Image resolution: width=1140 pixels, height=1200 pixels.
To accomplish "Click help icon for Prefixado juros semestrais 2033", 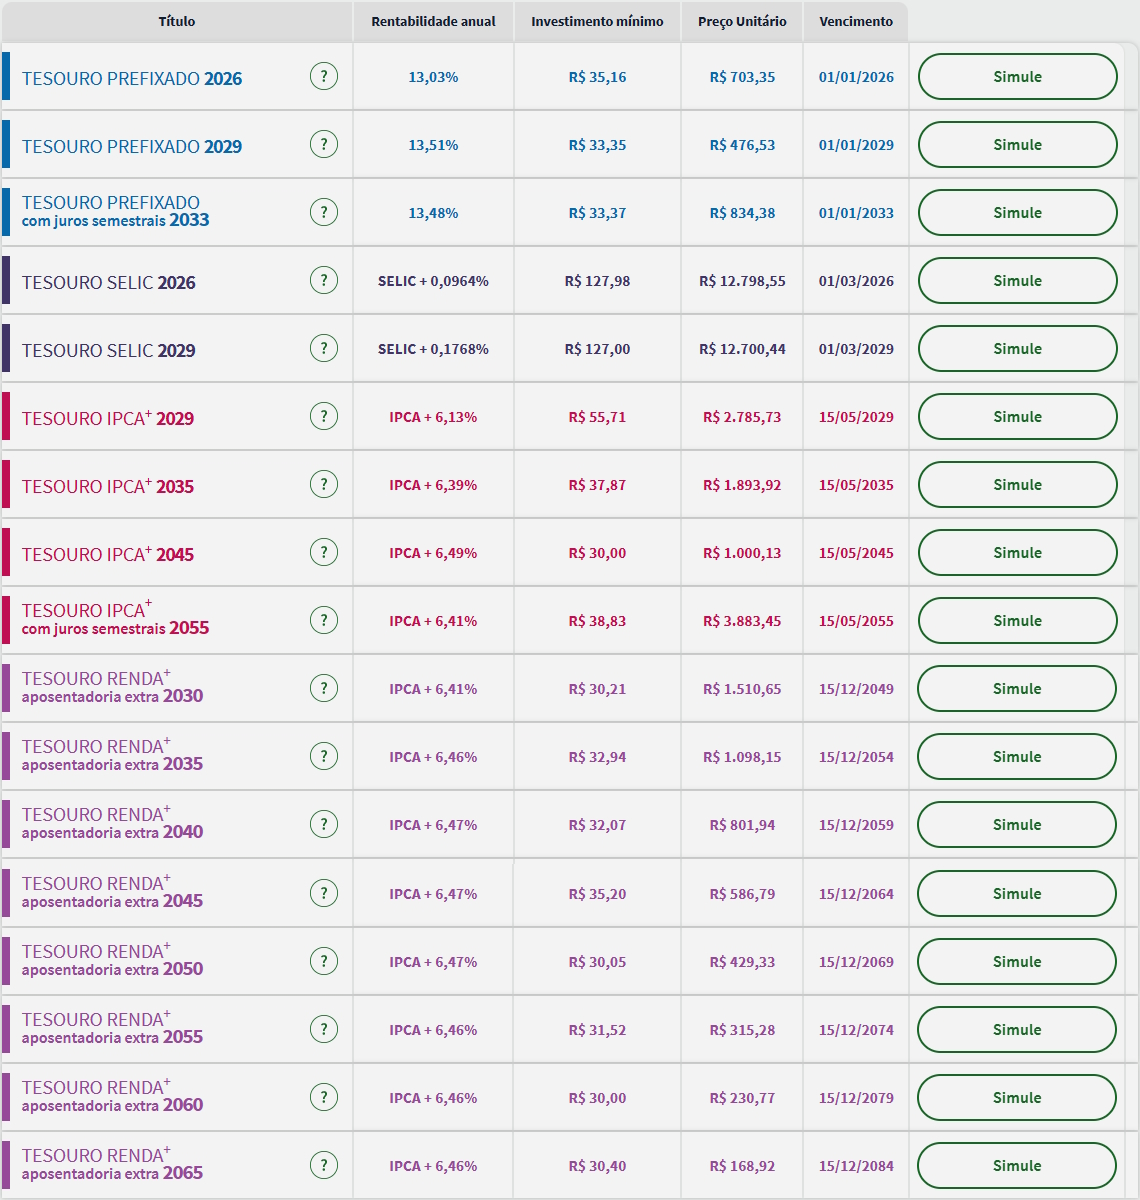I will (324, 212).
